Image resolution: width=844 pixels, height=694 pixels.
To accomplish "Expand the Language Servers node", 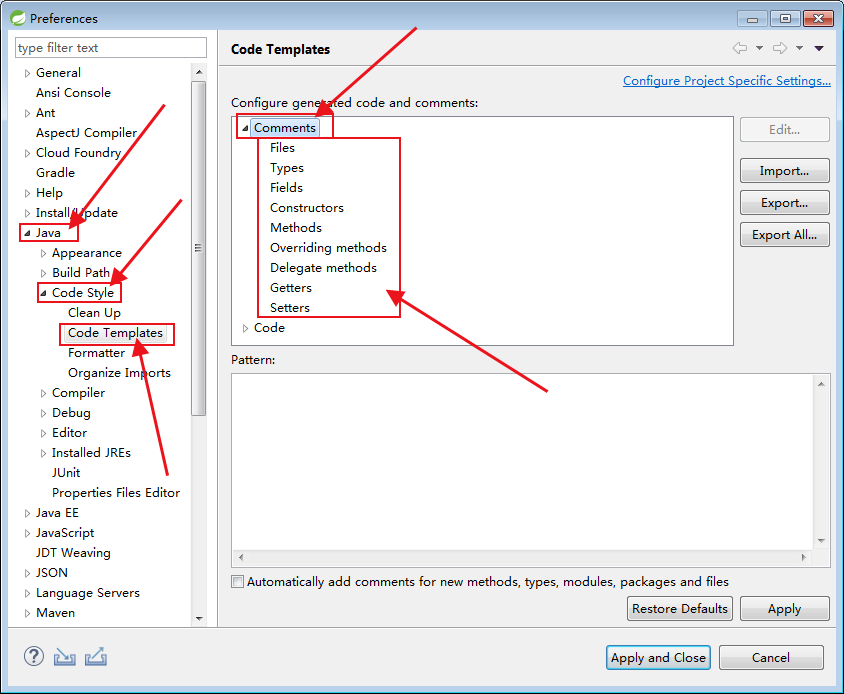I will (27, 593).
